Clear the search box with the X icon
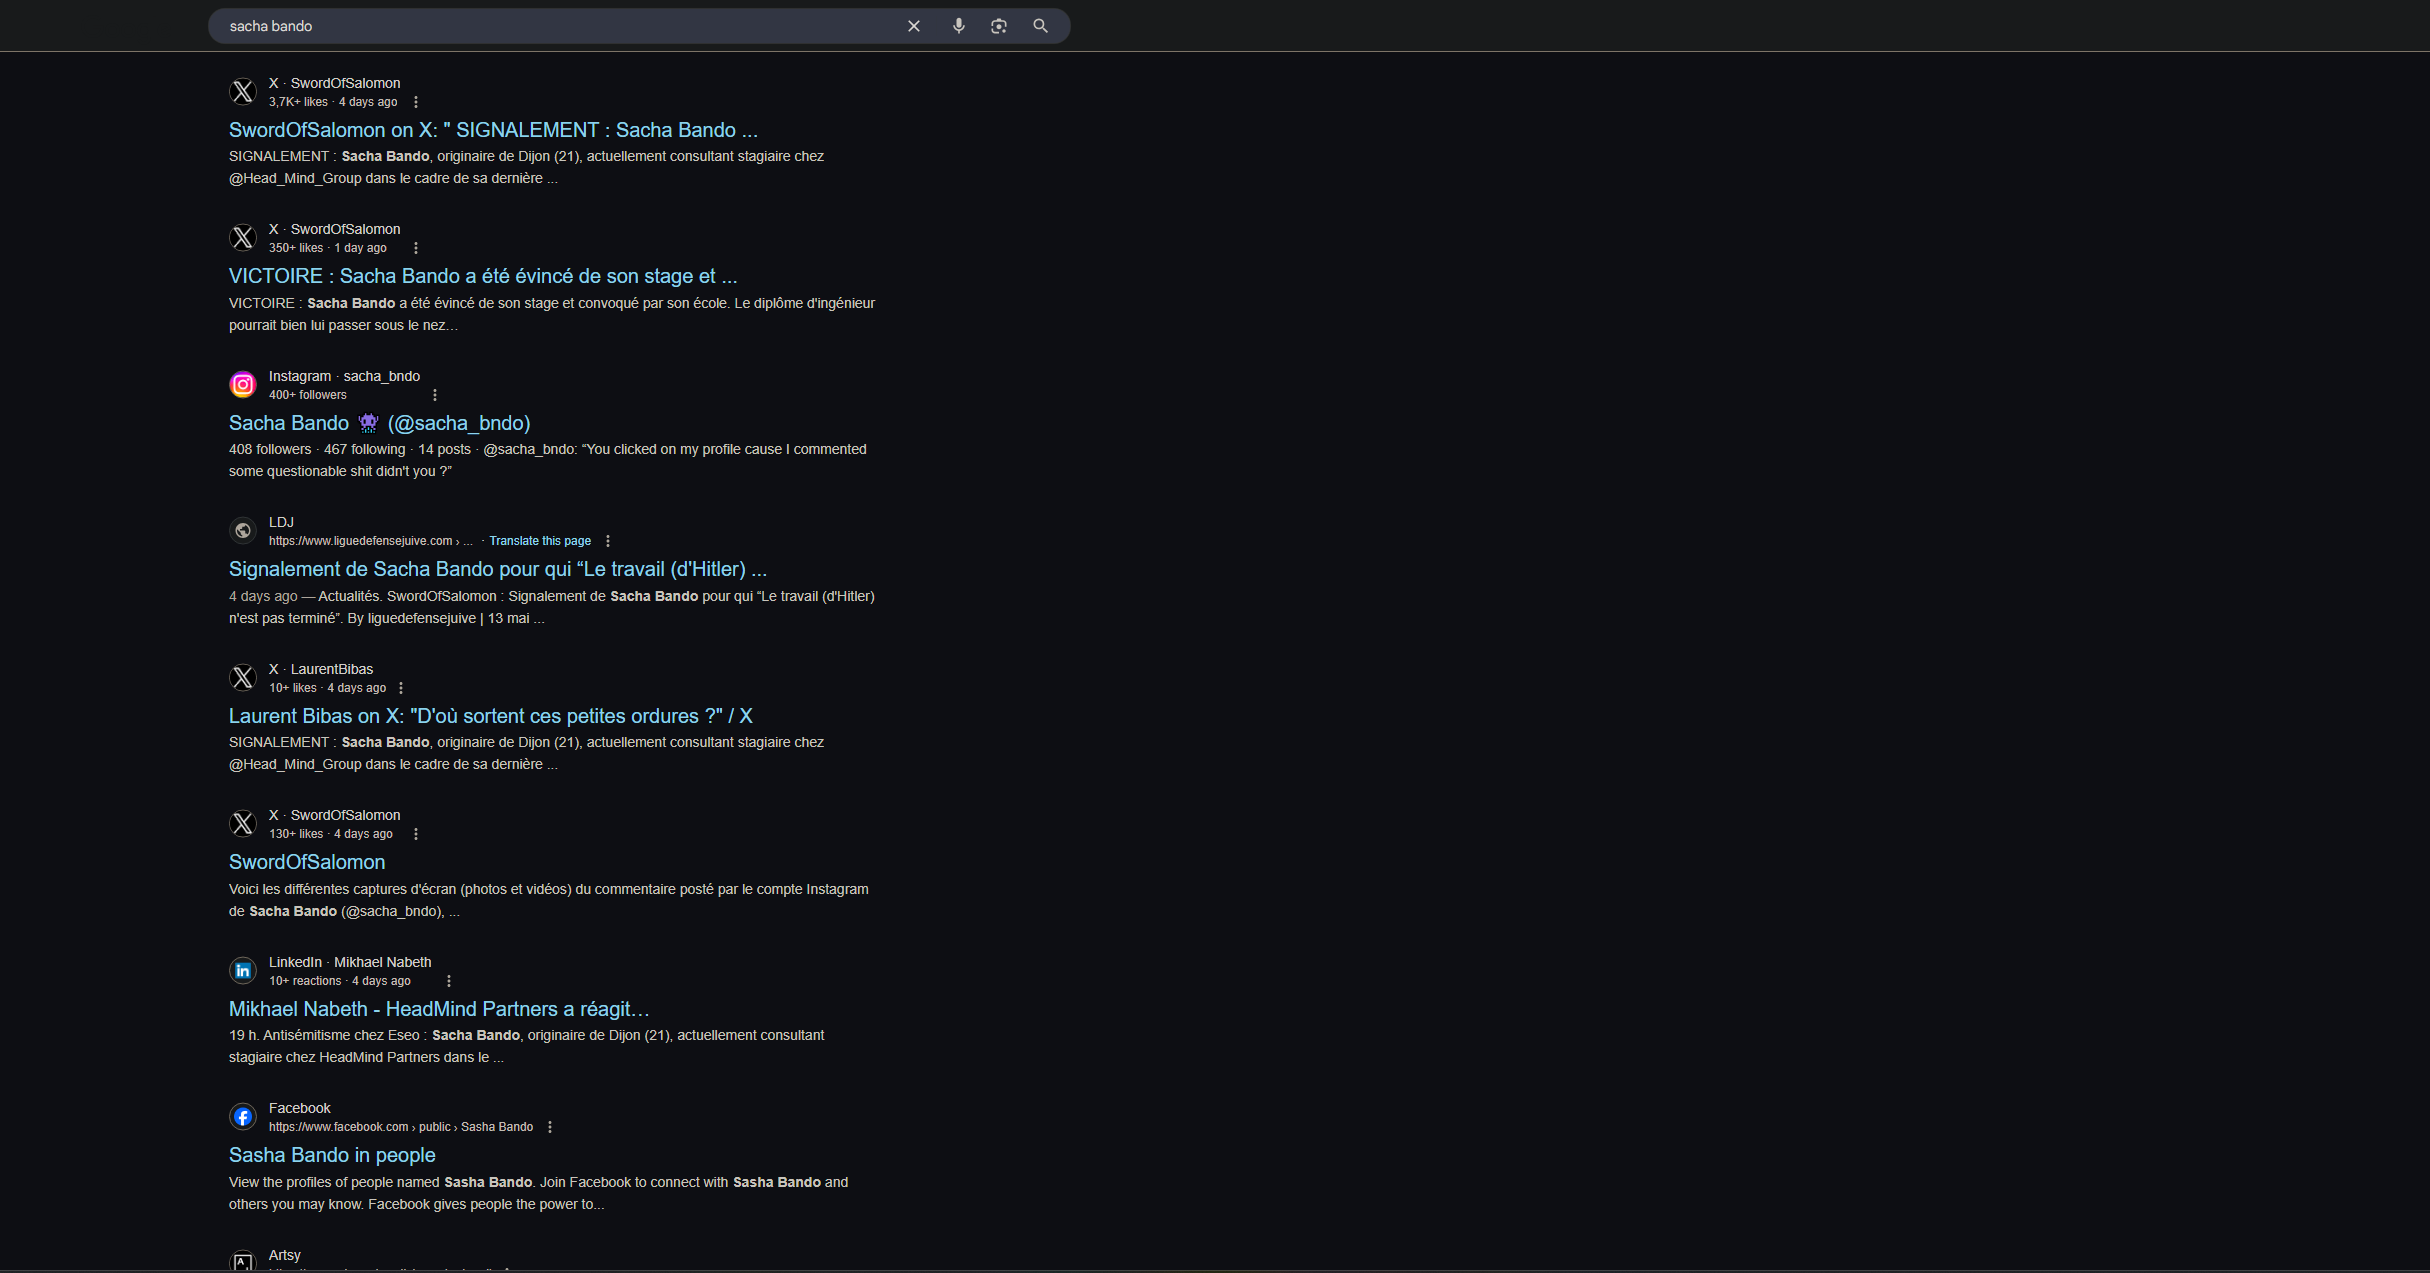This screenshot has height=1273, width=2430. 913,26
